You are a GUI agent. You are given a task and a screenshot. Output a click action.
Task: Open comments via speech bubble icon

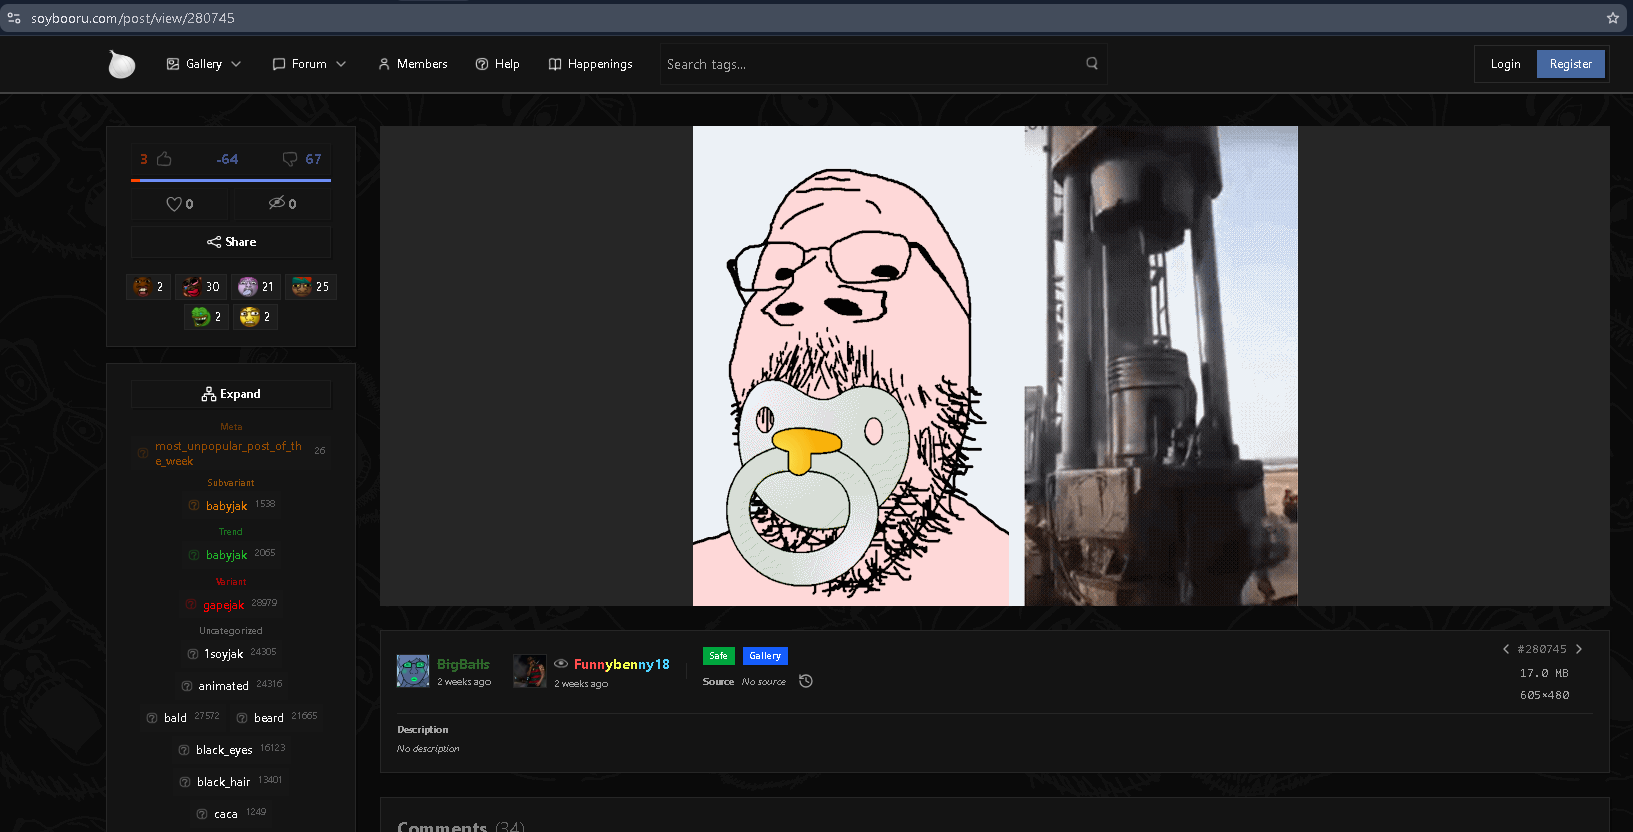[290, 159]
